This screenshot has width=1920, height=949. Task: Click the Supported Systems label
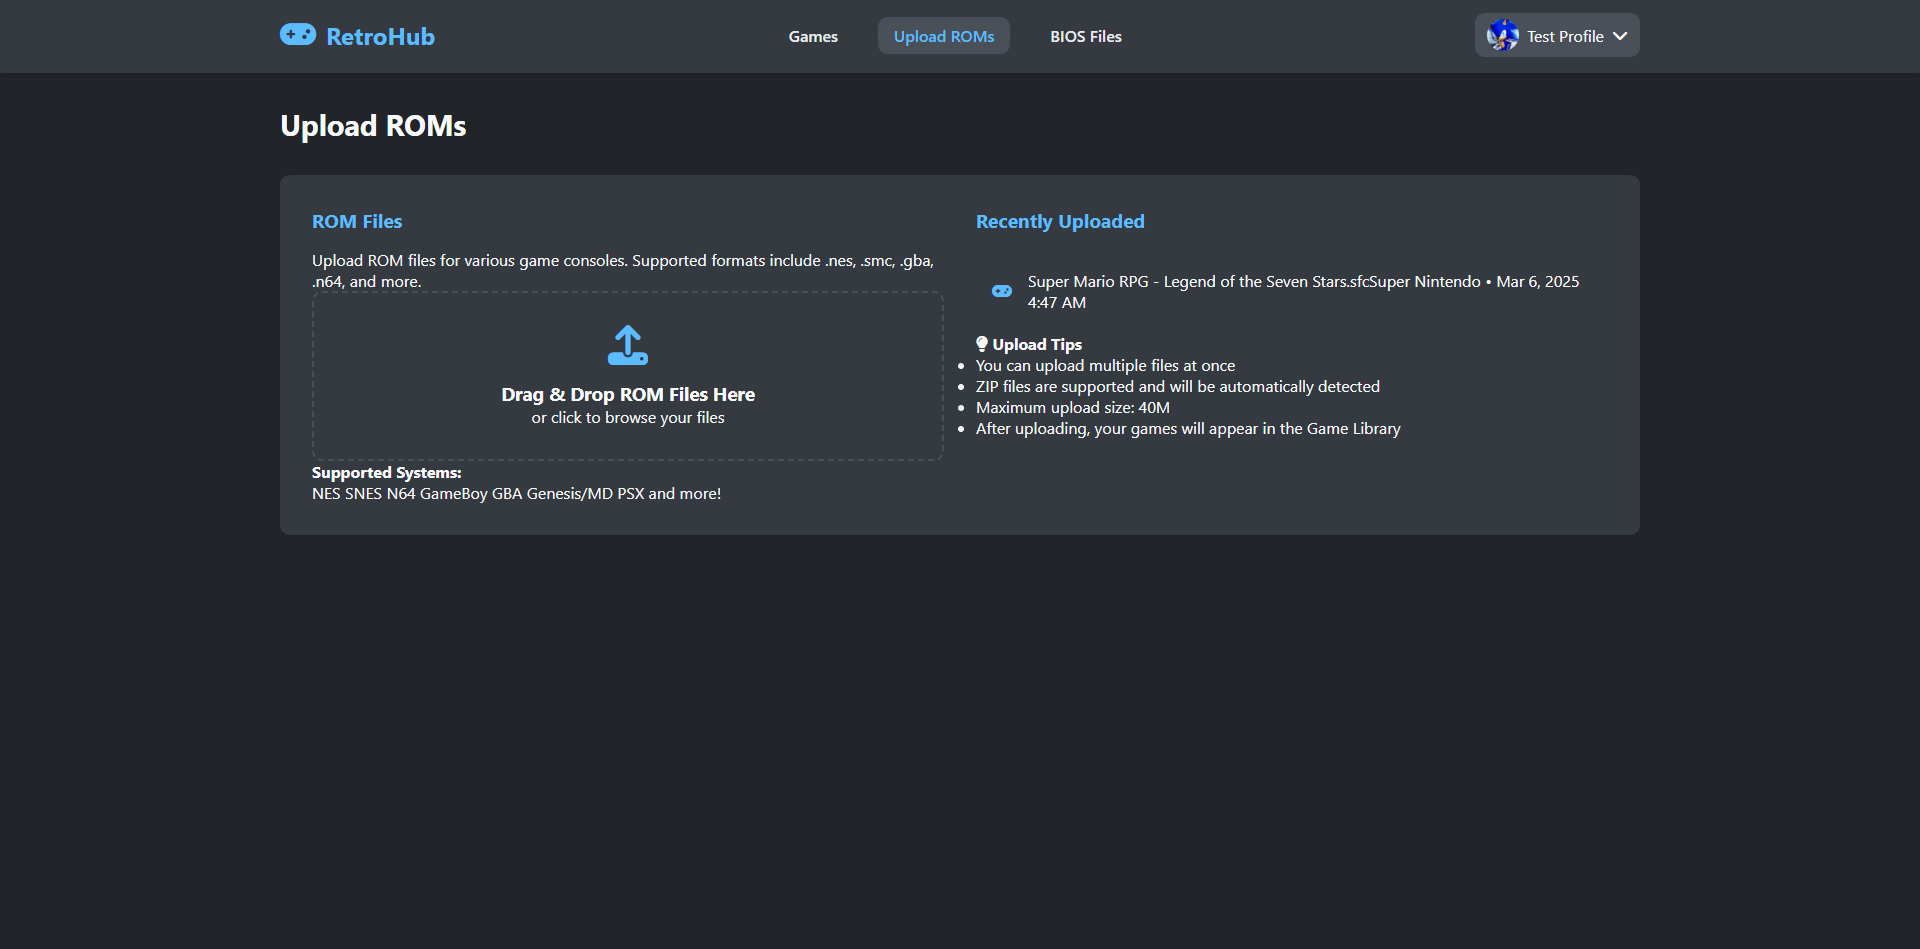point(386,473)
